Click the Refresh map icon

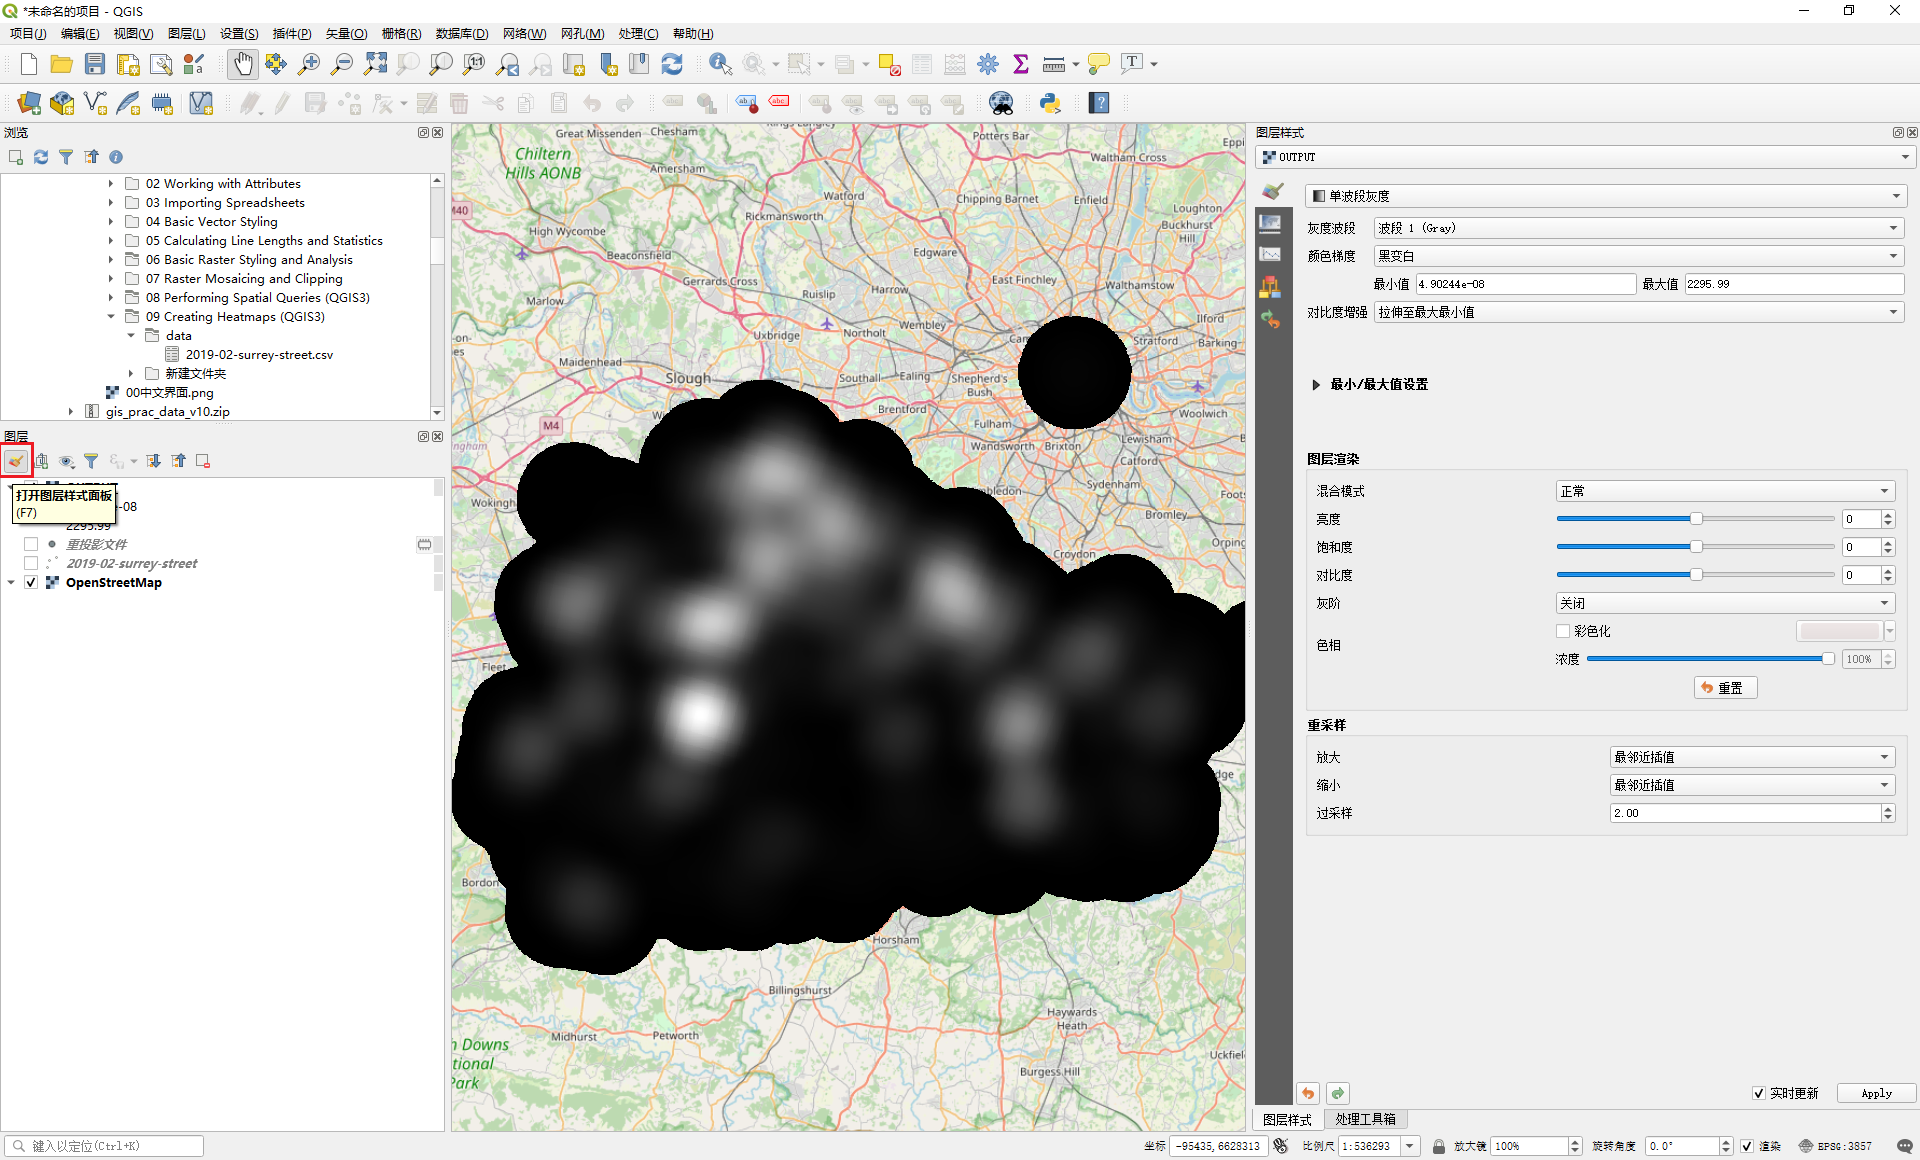(x=672, y=64)
